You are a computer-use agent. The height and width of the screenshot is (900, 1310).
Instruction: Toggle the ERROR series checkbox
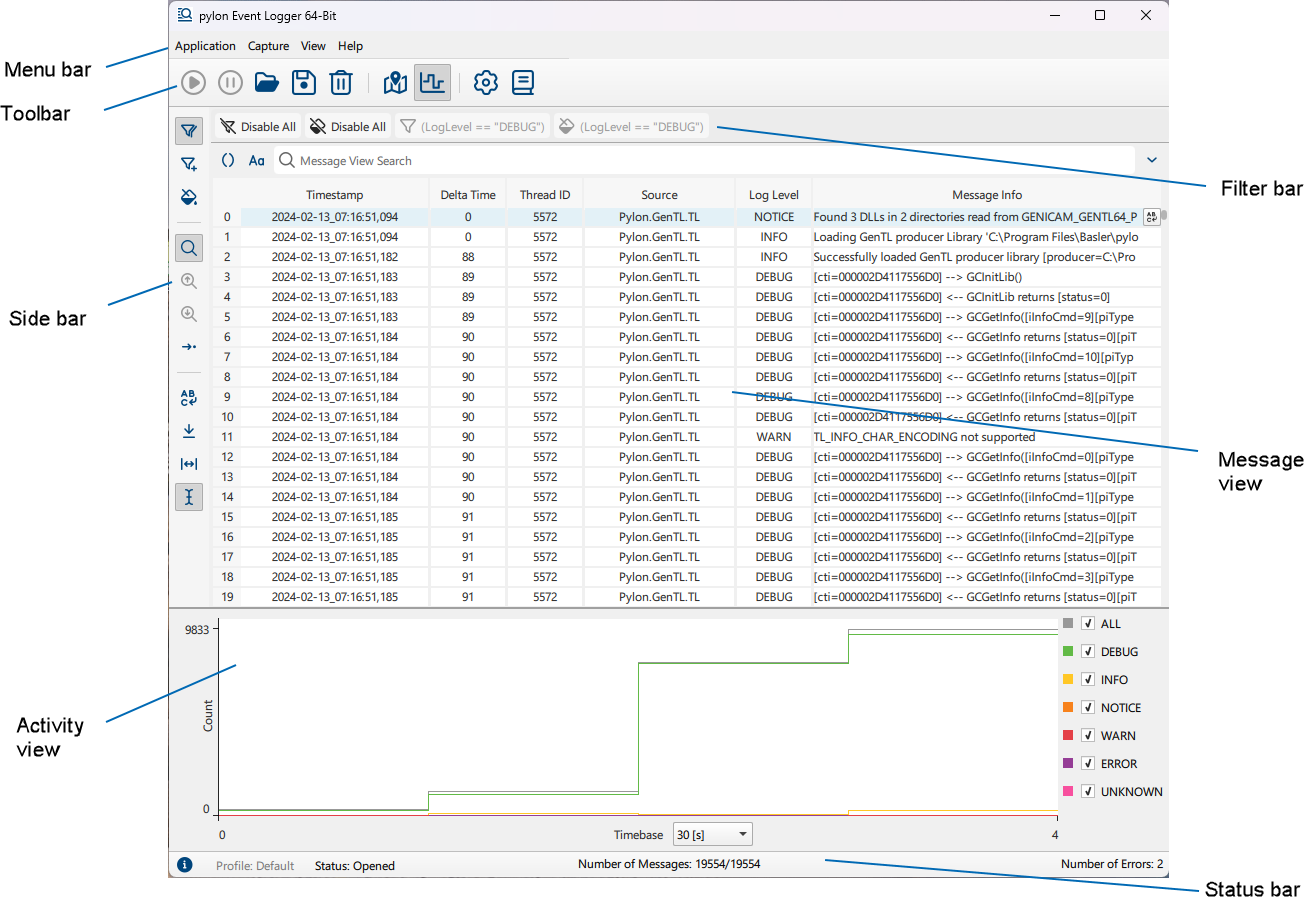tap(1088, 764)
